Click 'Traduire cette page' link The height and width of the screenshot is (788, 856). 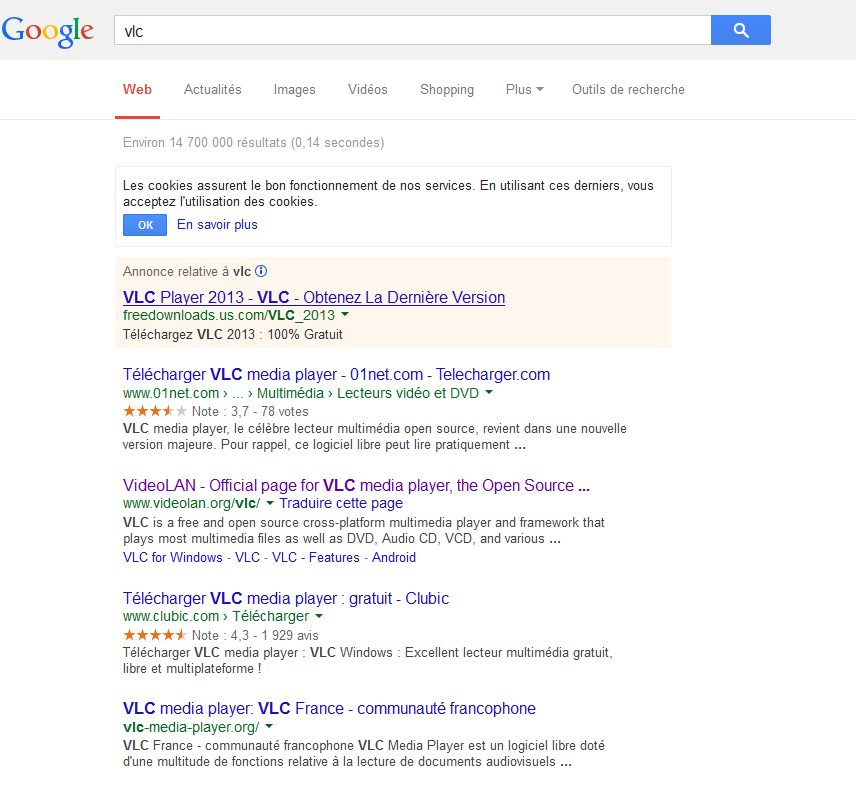coord(341,503)
